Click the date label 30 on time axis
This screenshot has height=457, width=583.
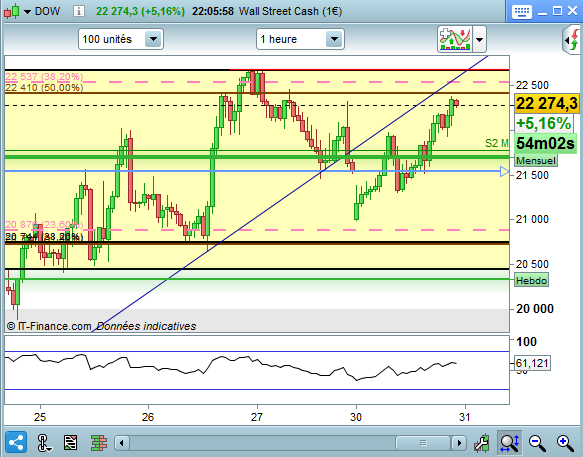pyautogui.click(x=356, y=417)
